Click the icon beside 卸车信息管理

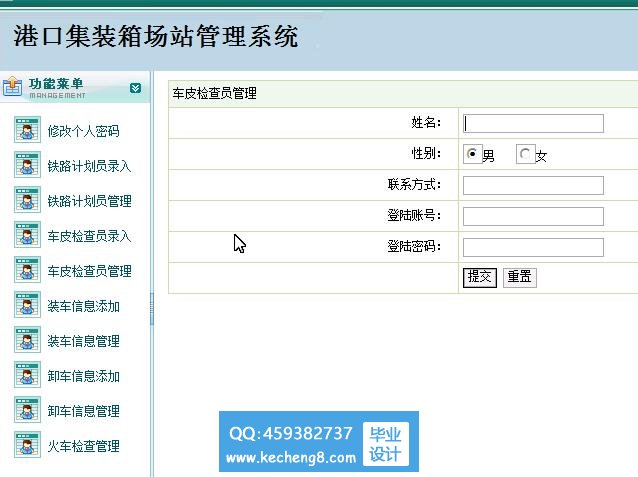(x=27, y=410)
